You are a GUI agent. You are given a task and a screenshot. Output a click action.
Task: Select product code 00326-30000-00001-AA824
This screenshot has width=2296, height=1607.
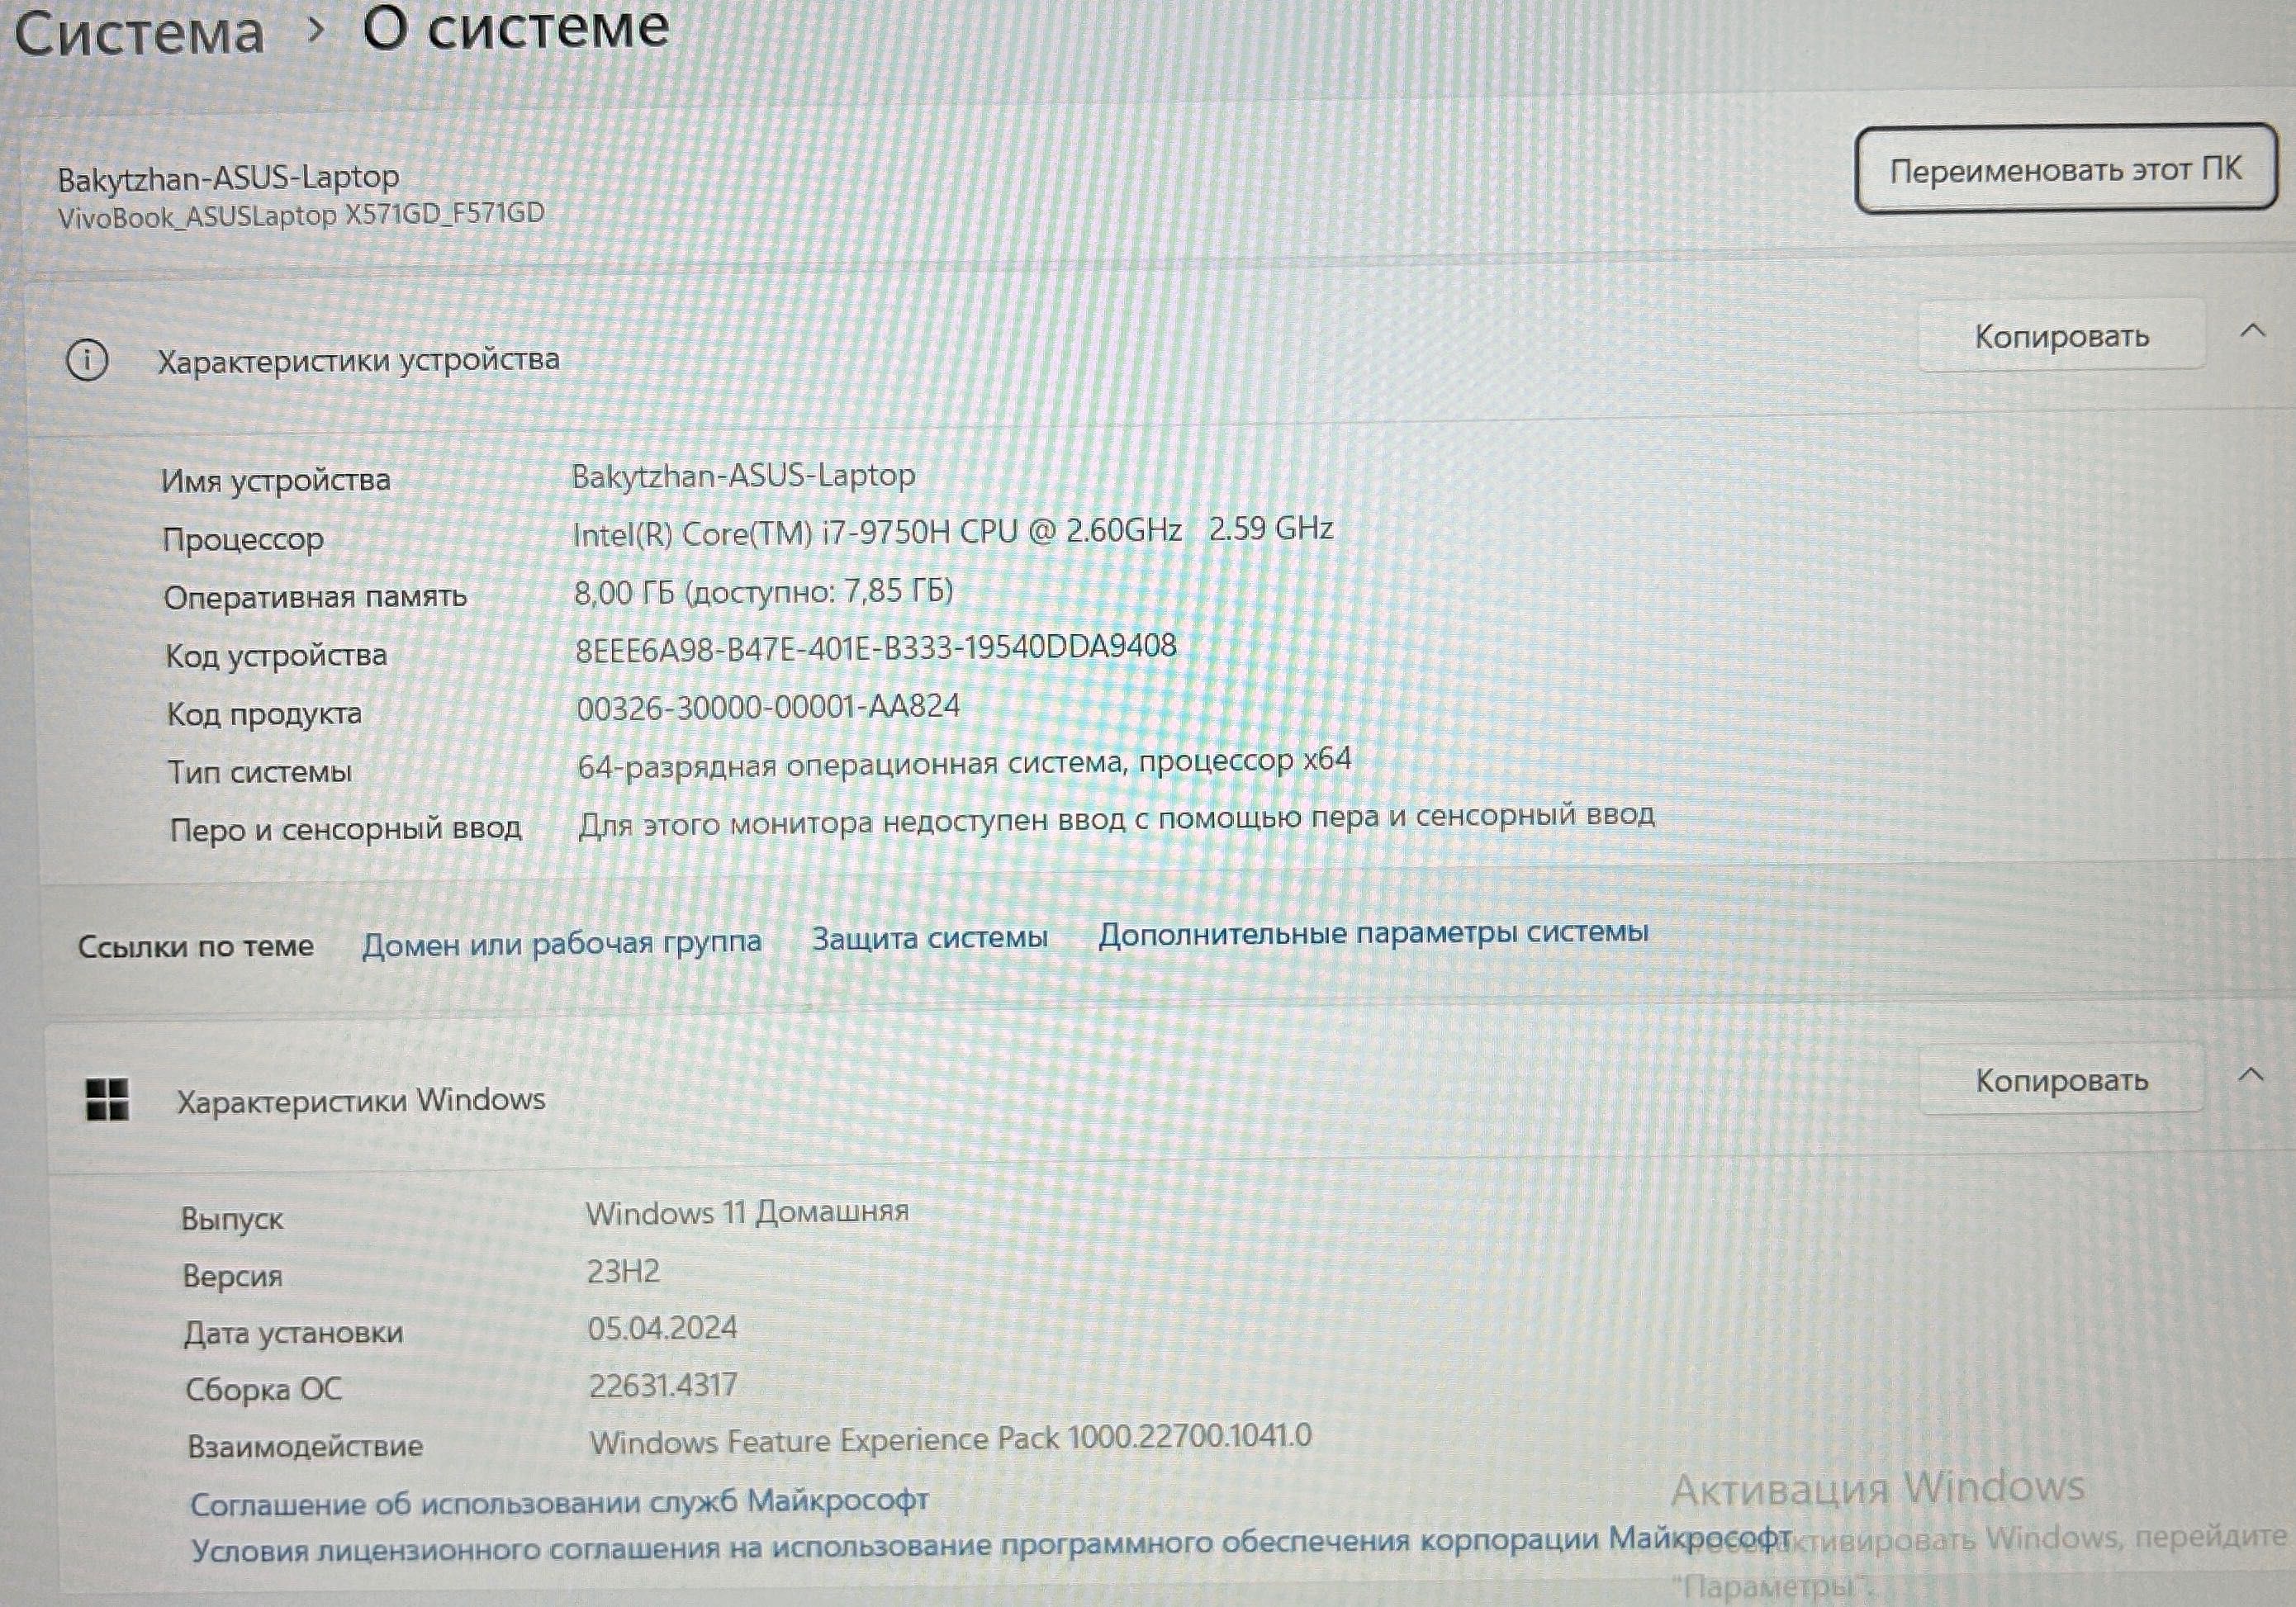768,707
